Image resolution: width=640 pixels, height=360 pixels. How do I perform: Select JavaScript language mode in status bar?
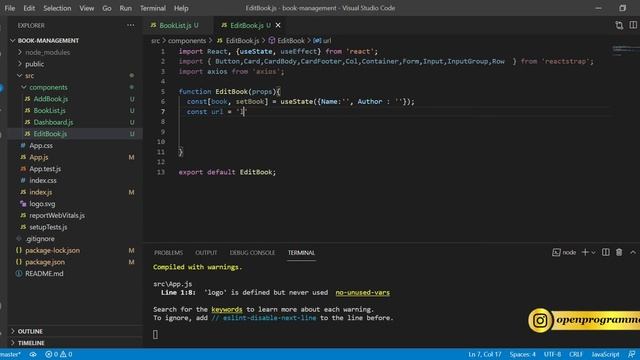click(605, 354)
